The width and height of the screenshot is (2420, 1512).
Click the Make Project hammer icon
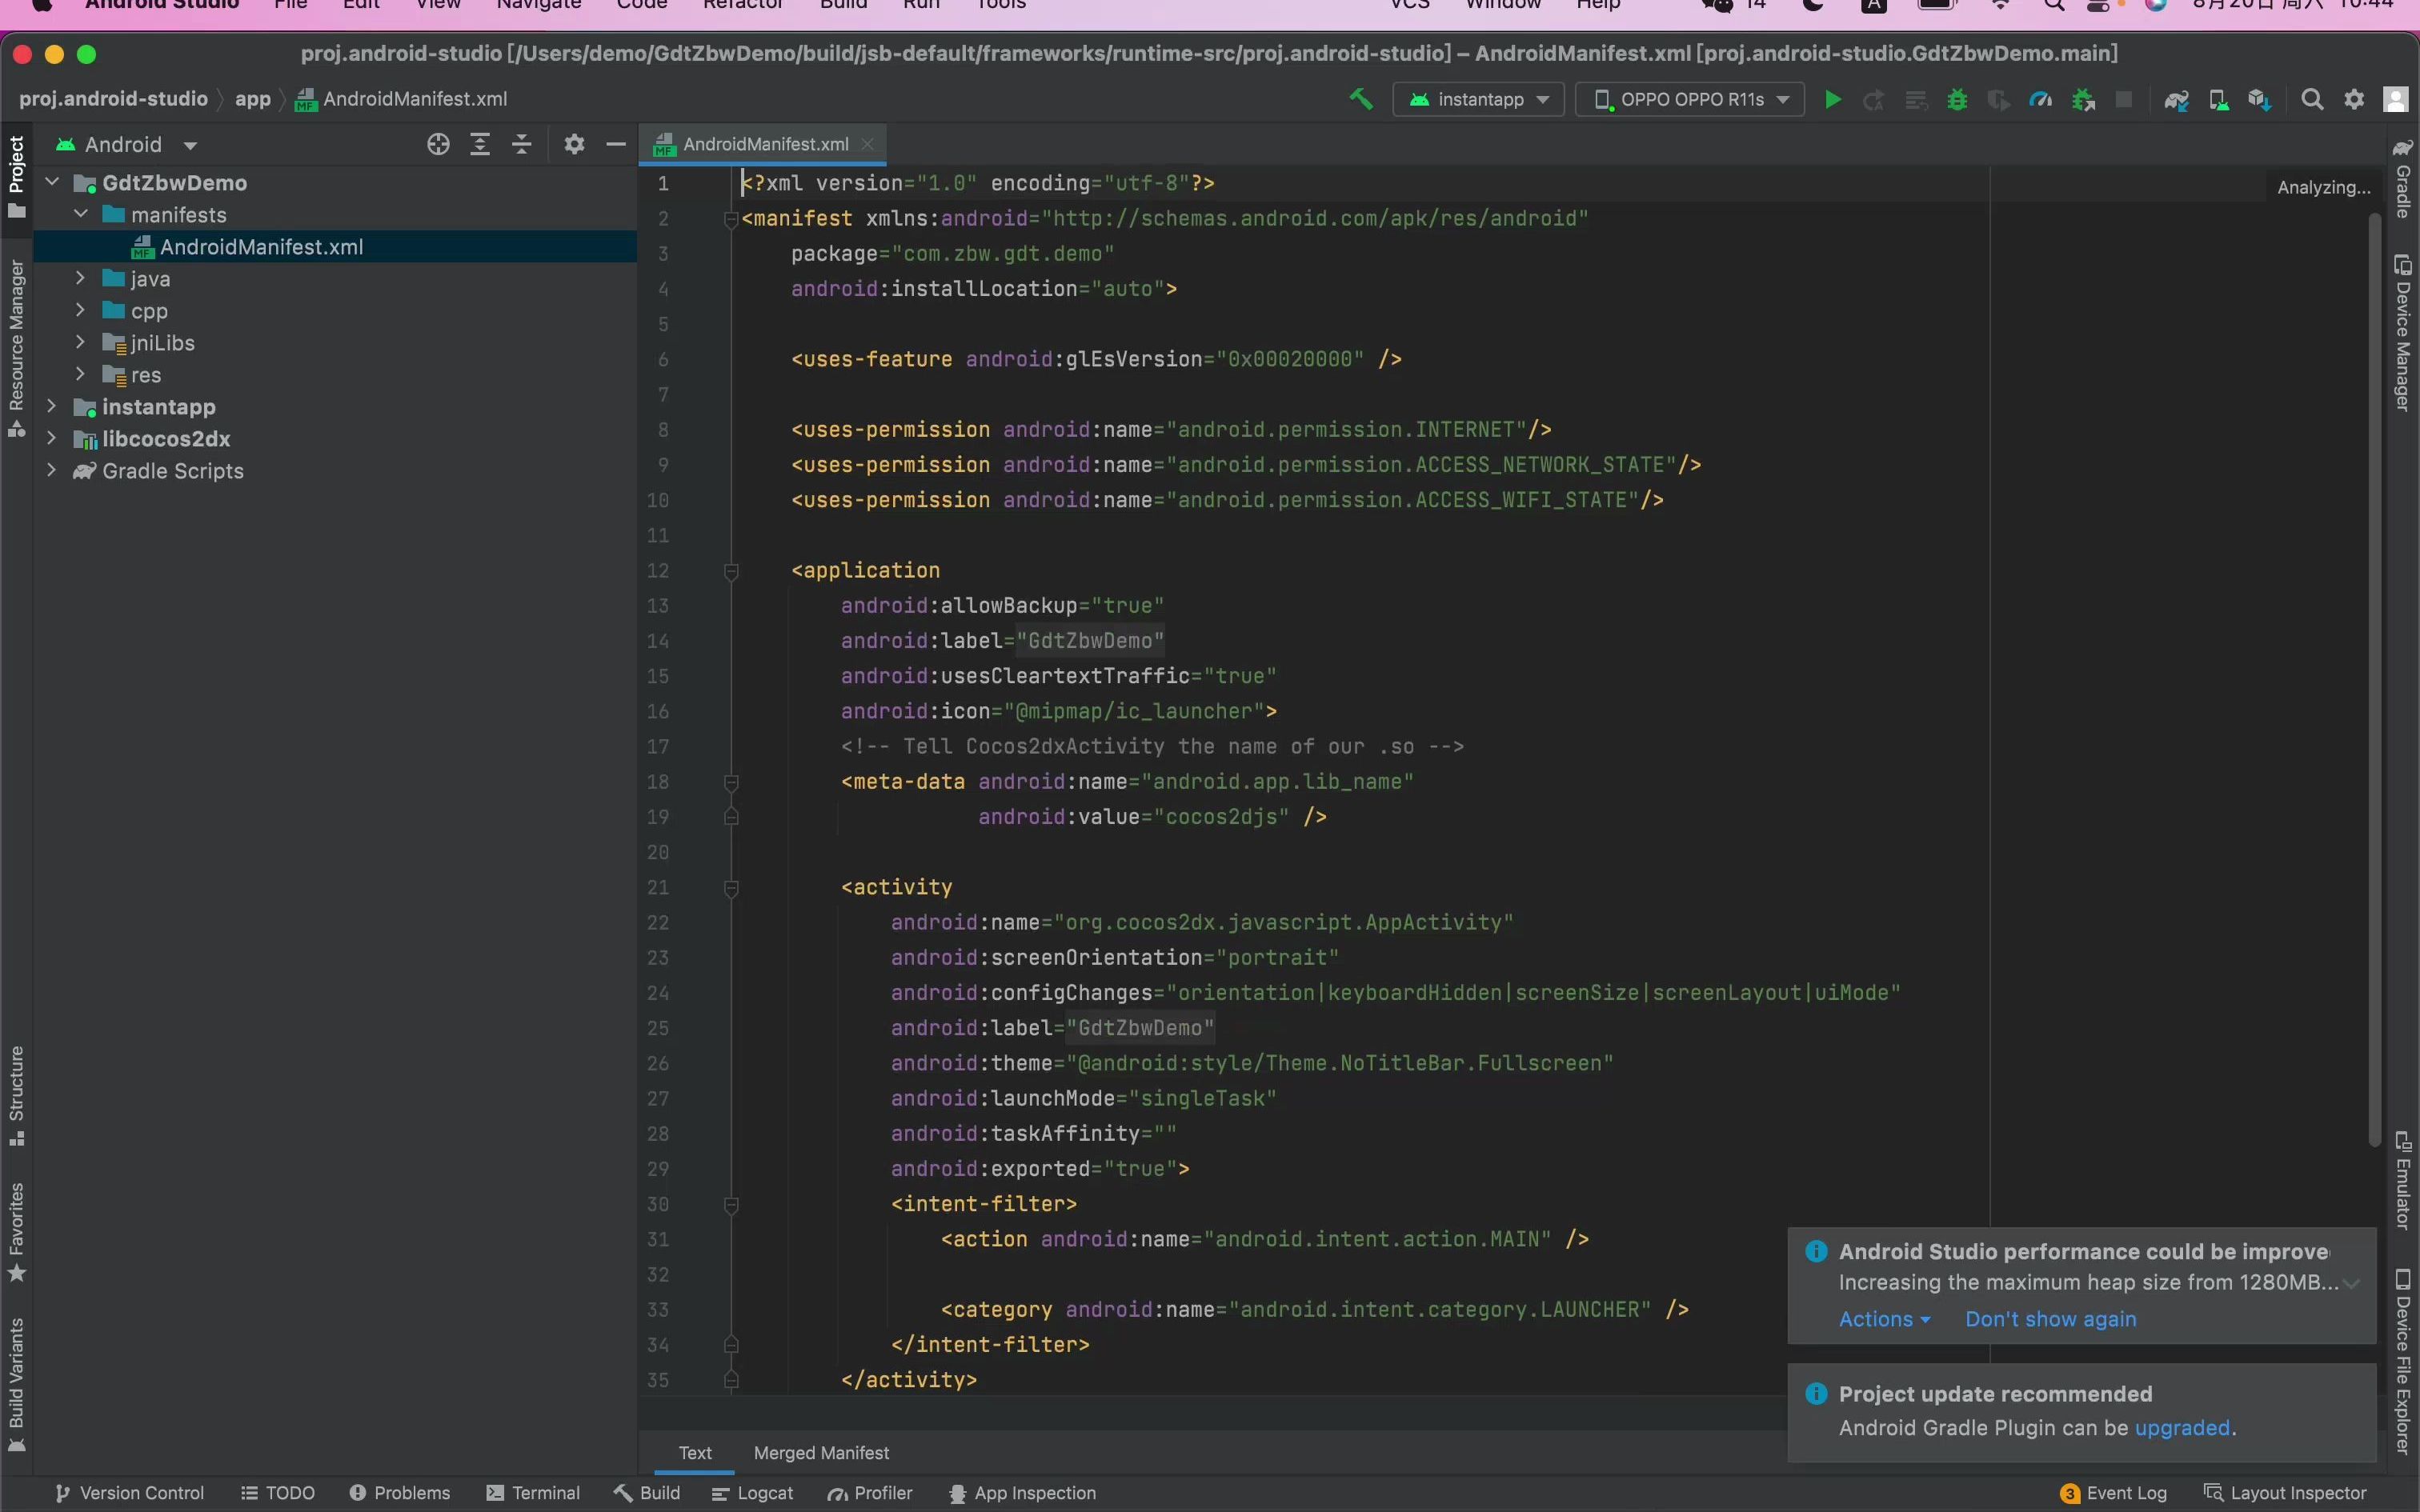1360,99
